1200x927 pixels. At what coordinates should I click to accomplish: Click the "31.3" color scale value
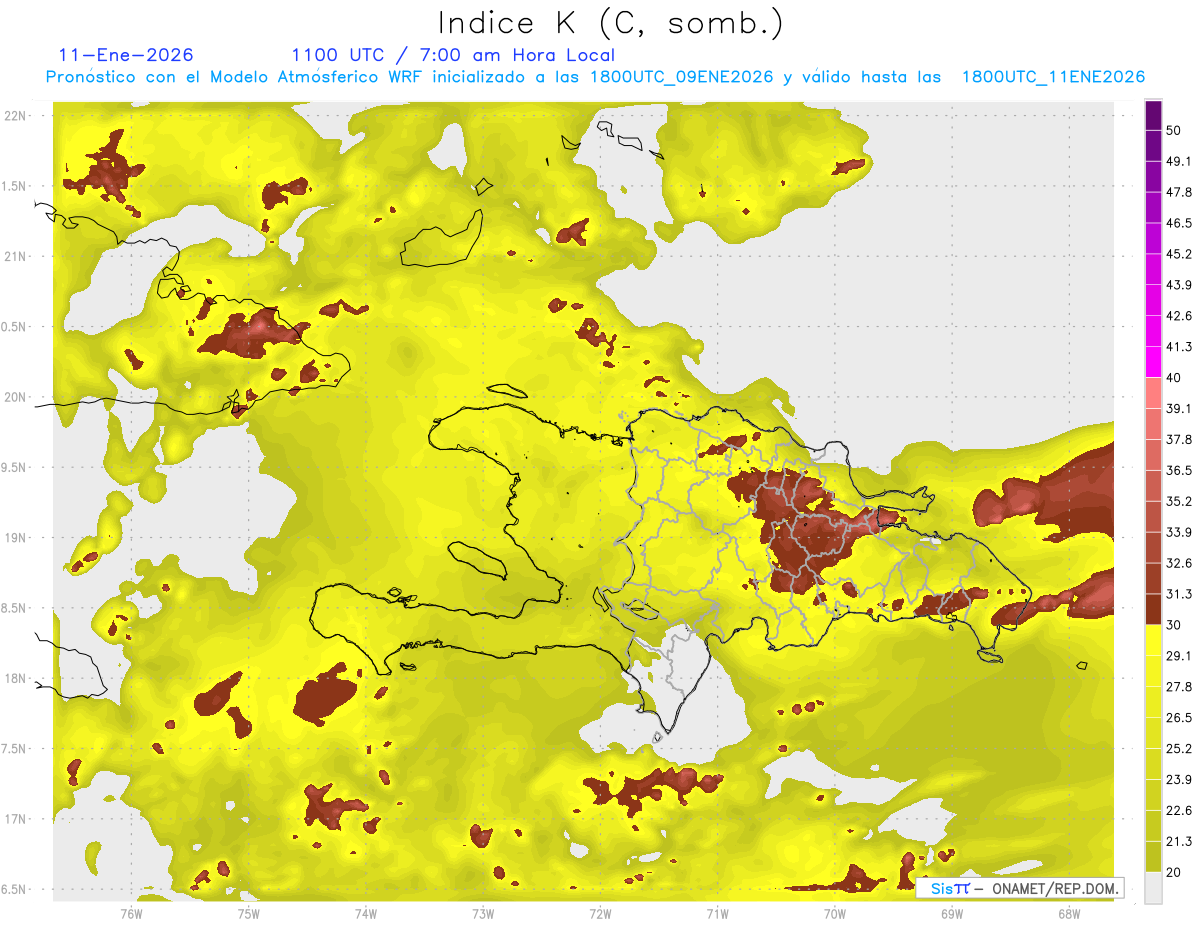click(1178, 594)
